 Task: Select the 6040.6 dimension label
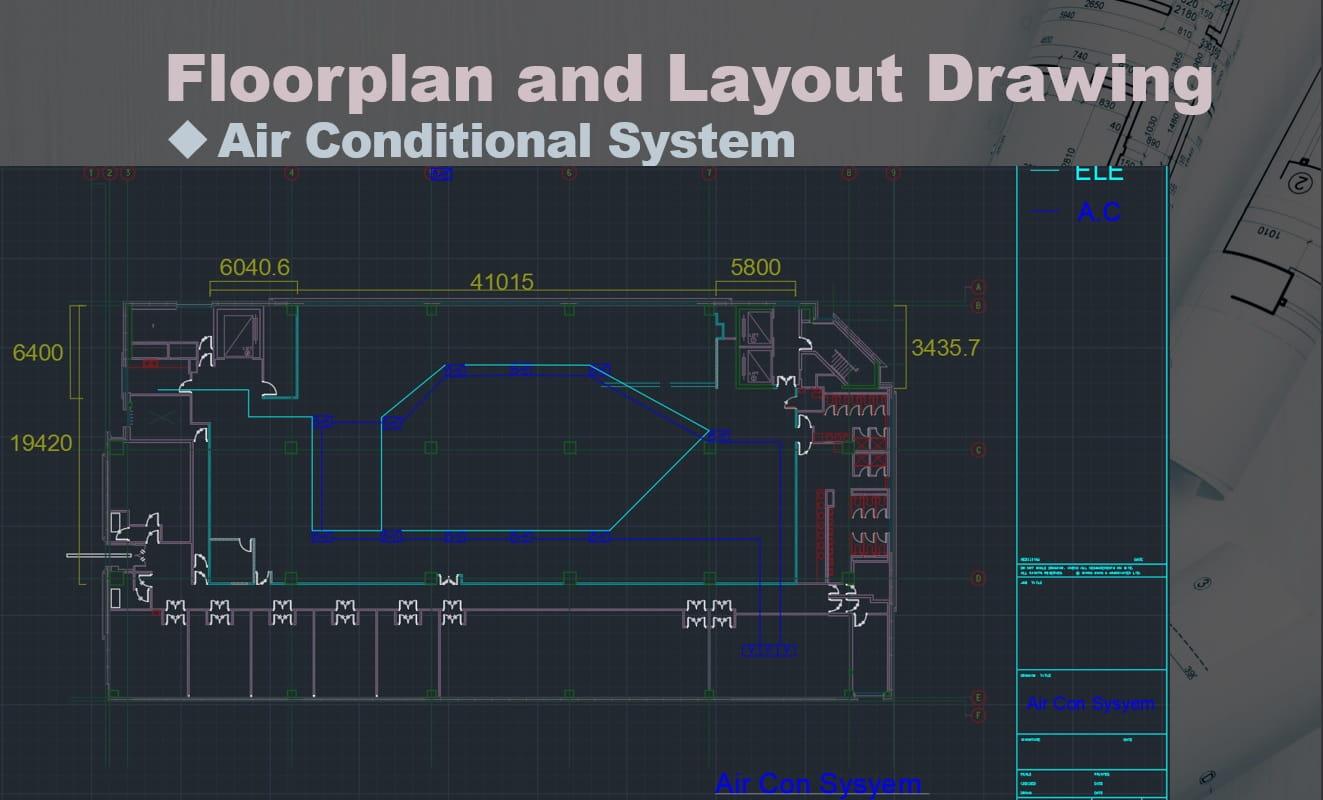point(255,267)
